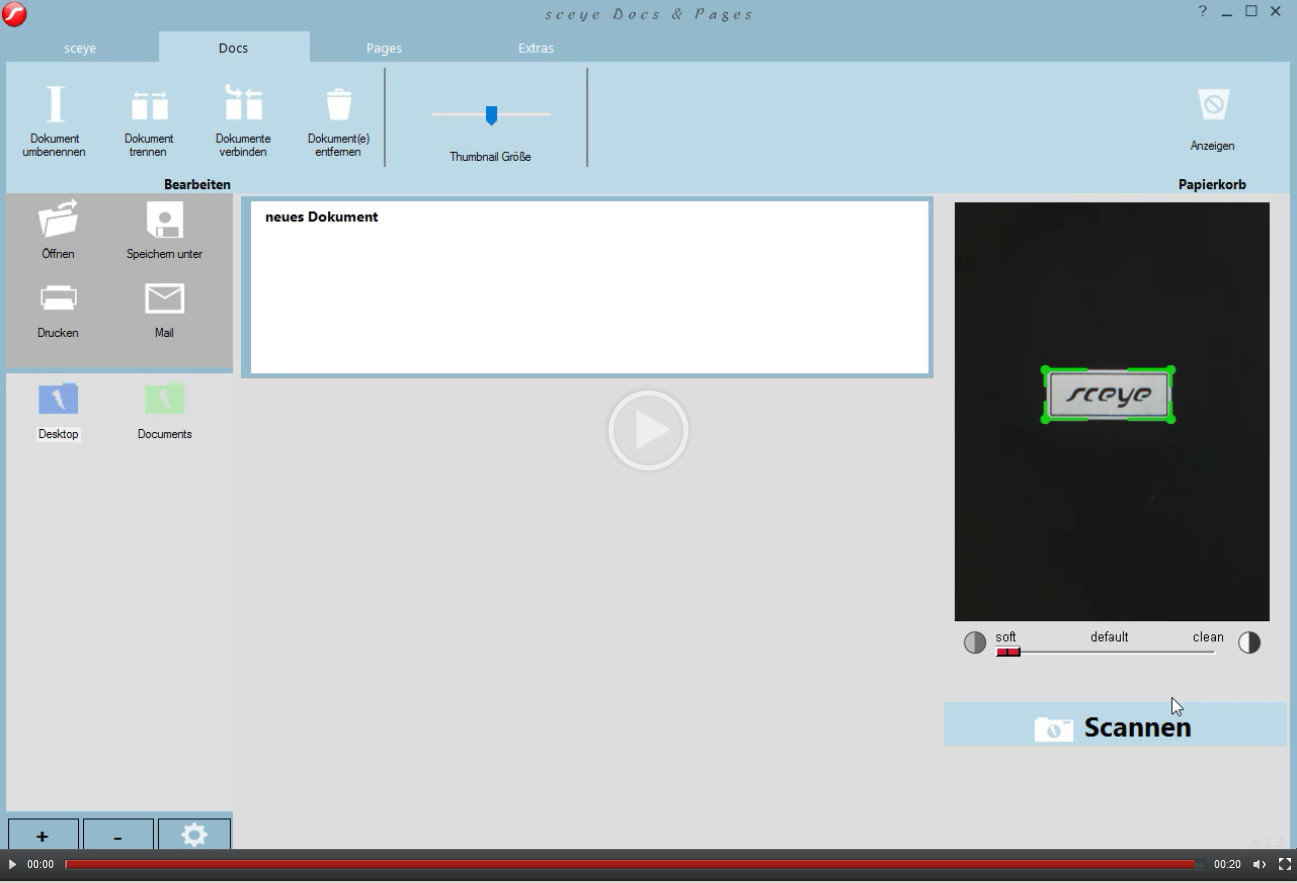
Task: Click the clean contrast half-circle icon
Action: 1249,642
